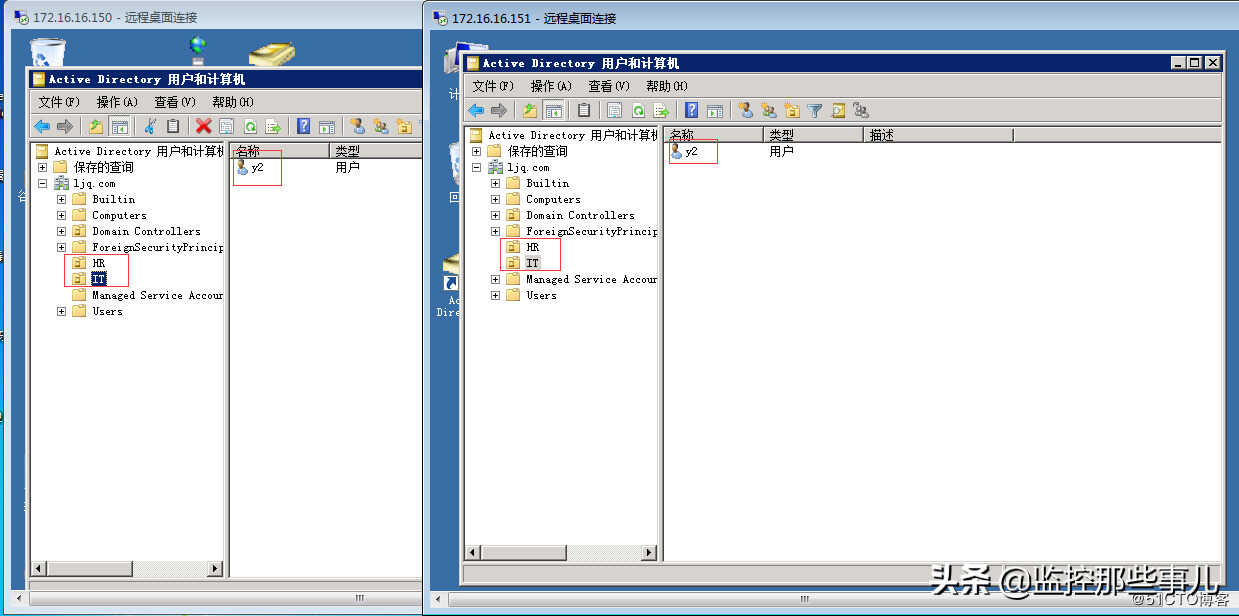The image size is (1239, 616).
Task: Click green Refresh icon in left window toolbar
Action: tap(250, 126)
